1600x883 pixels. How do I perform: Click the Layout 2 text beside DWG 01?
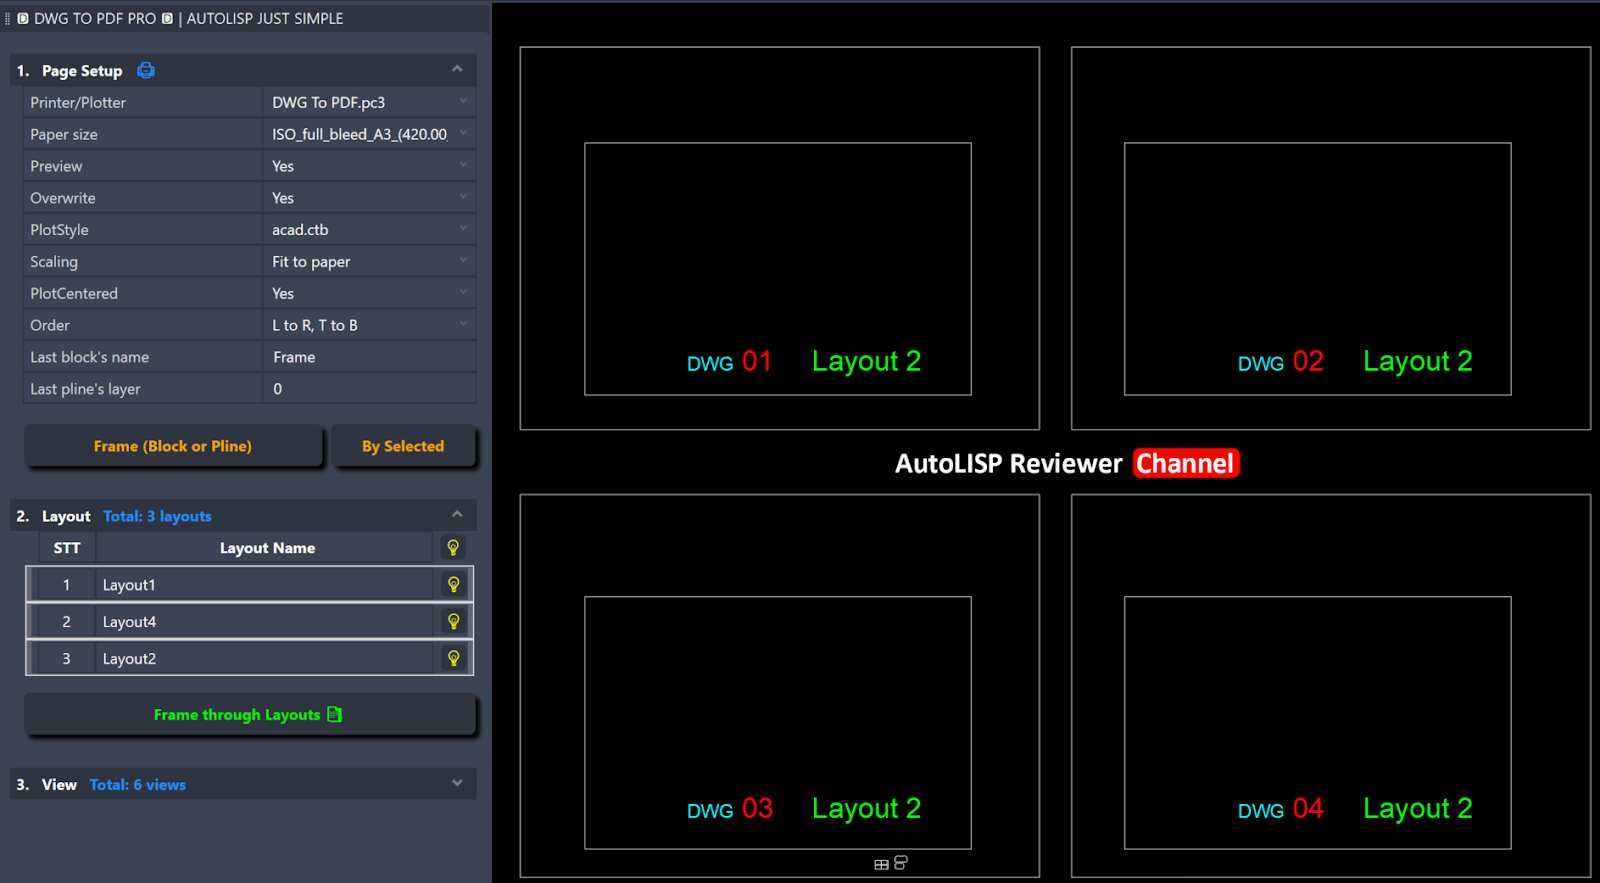[x=866, y=362]
